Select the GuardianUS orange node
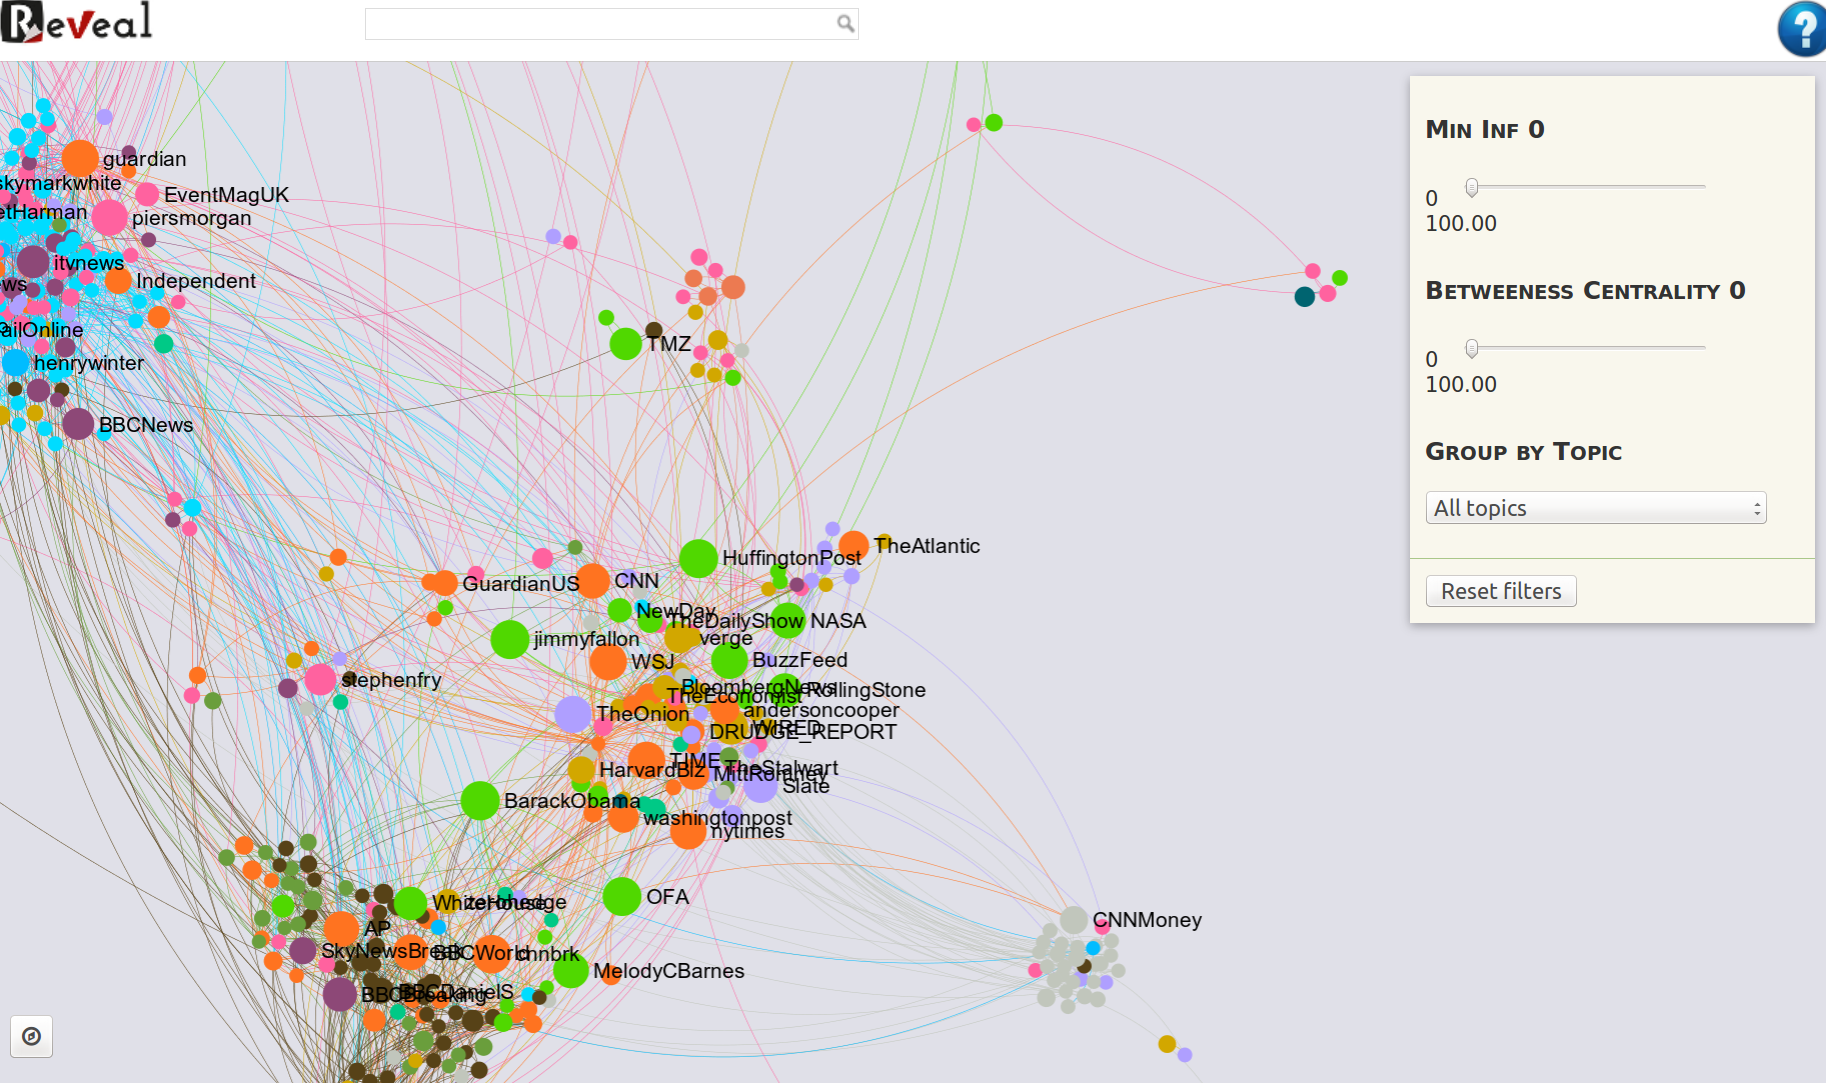The height and width of the screenshot is (1083, 1826). tap(445, 583)
